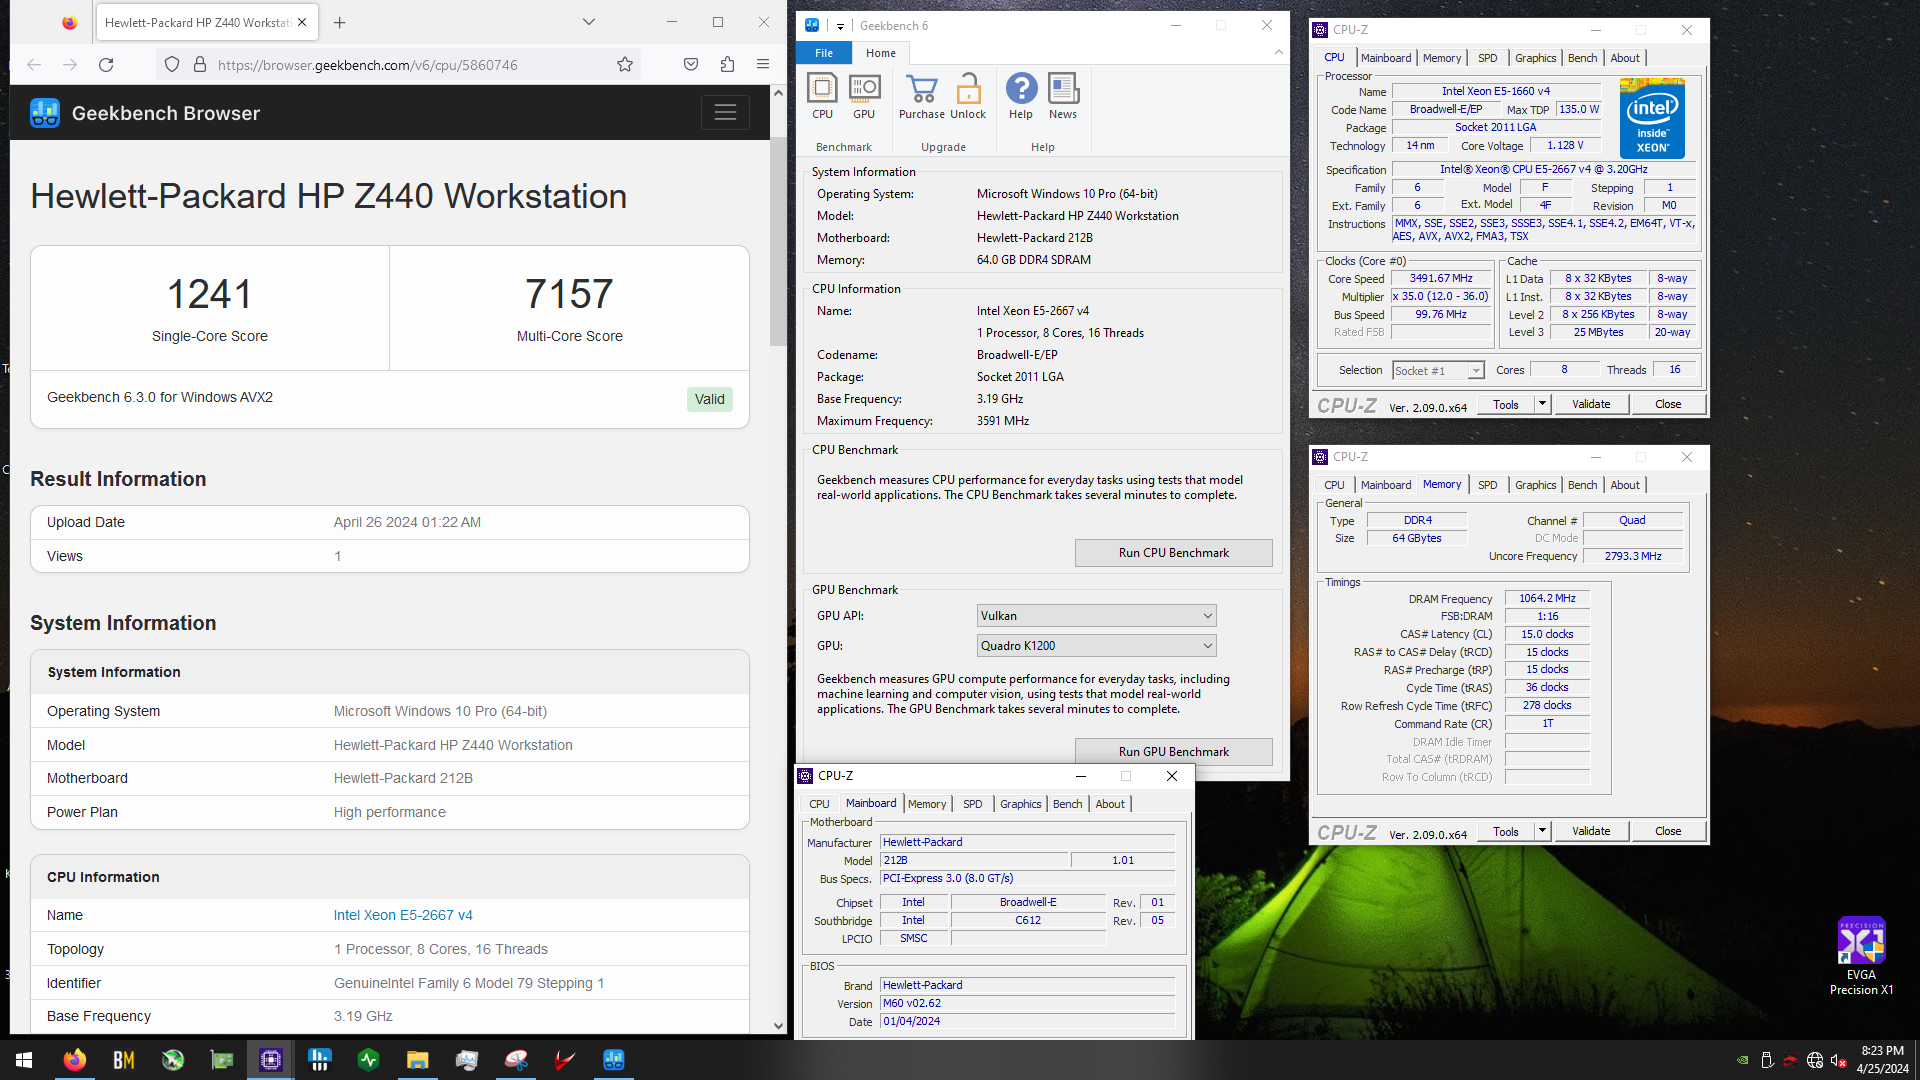Screen dimensions: 1920x1080
Task: Open the GPU benchmark icon in Geekbench ribbon
Action: [864, 97]
